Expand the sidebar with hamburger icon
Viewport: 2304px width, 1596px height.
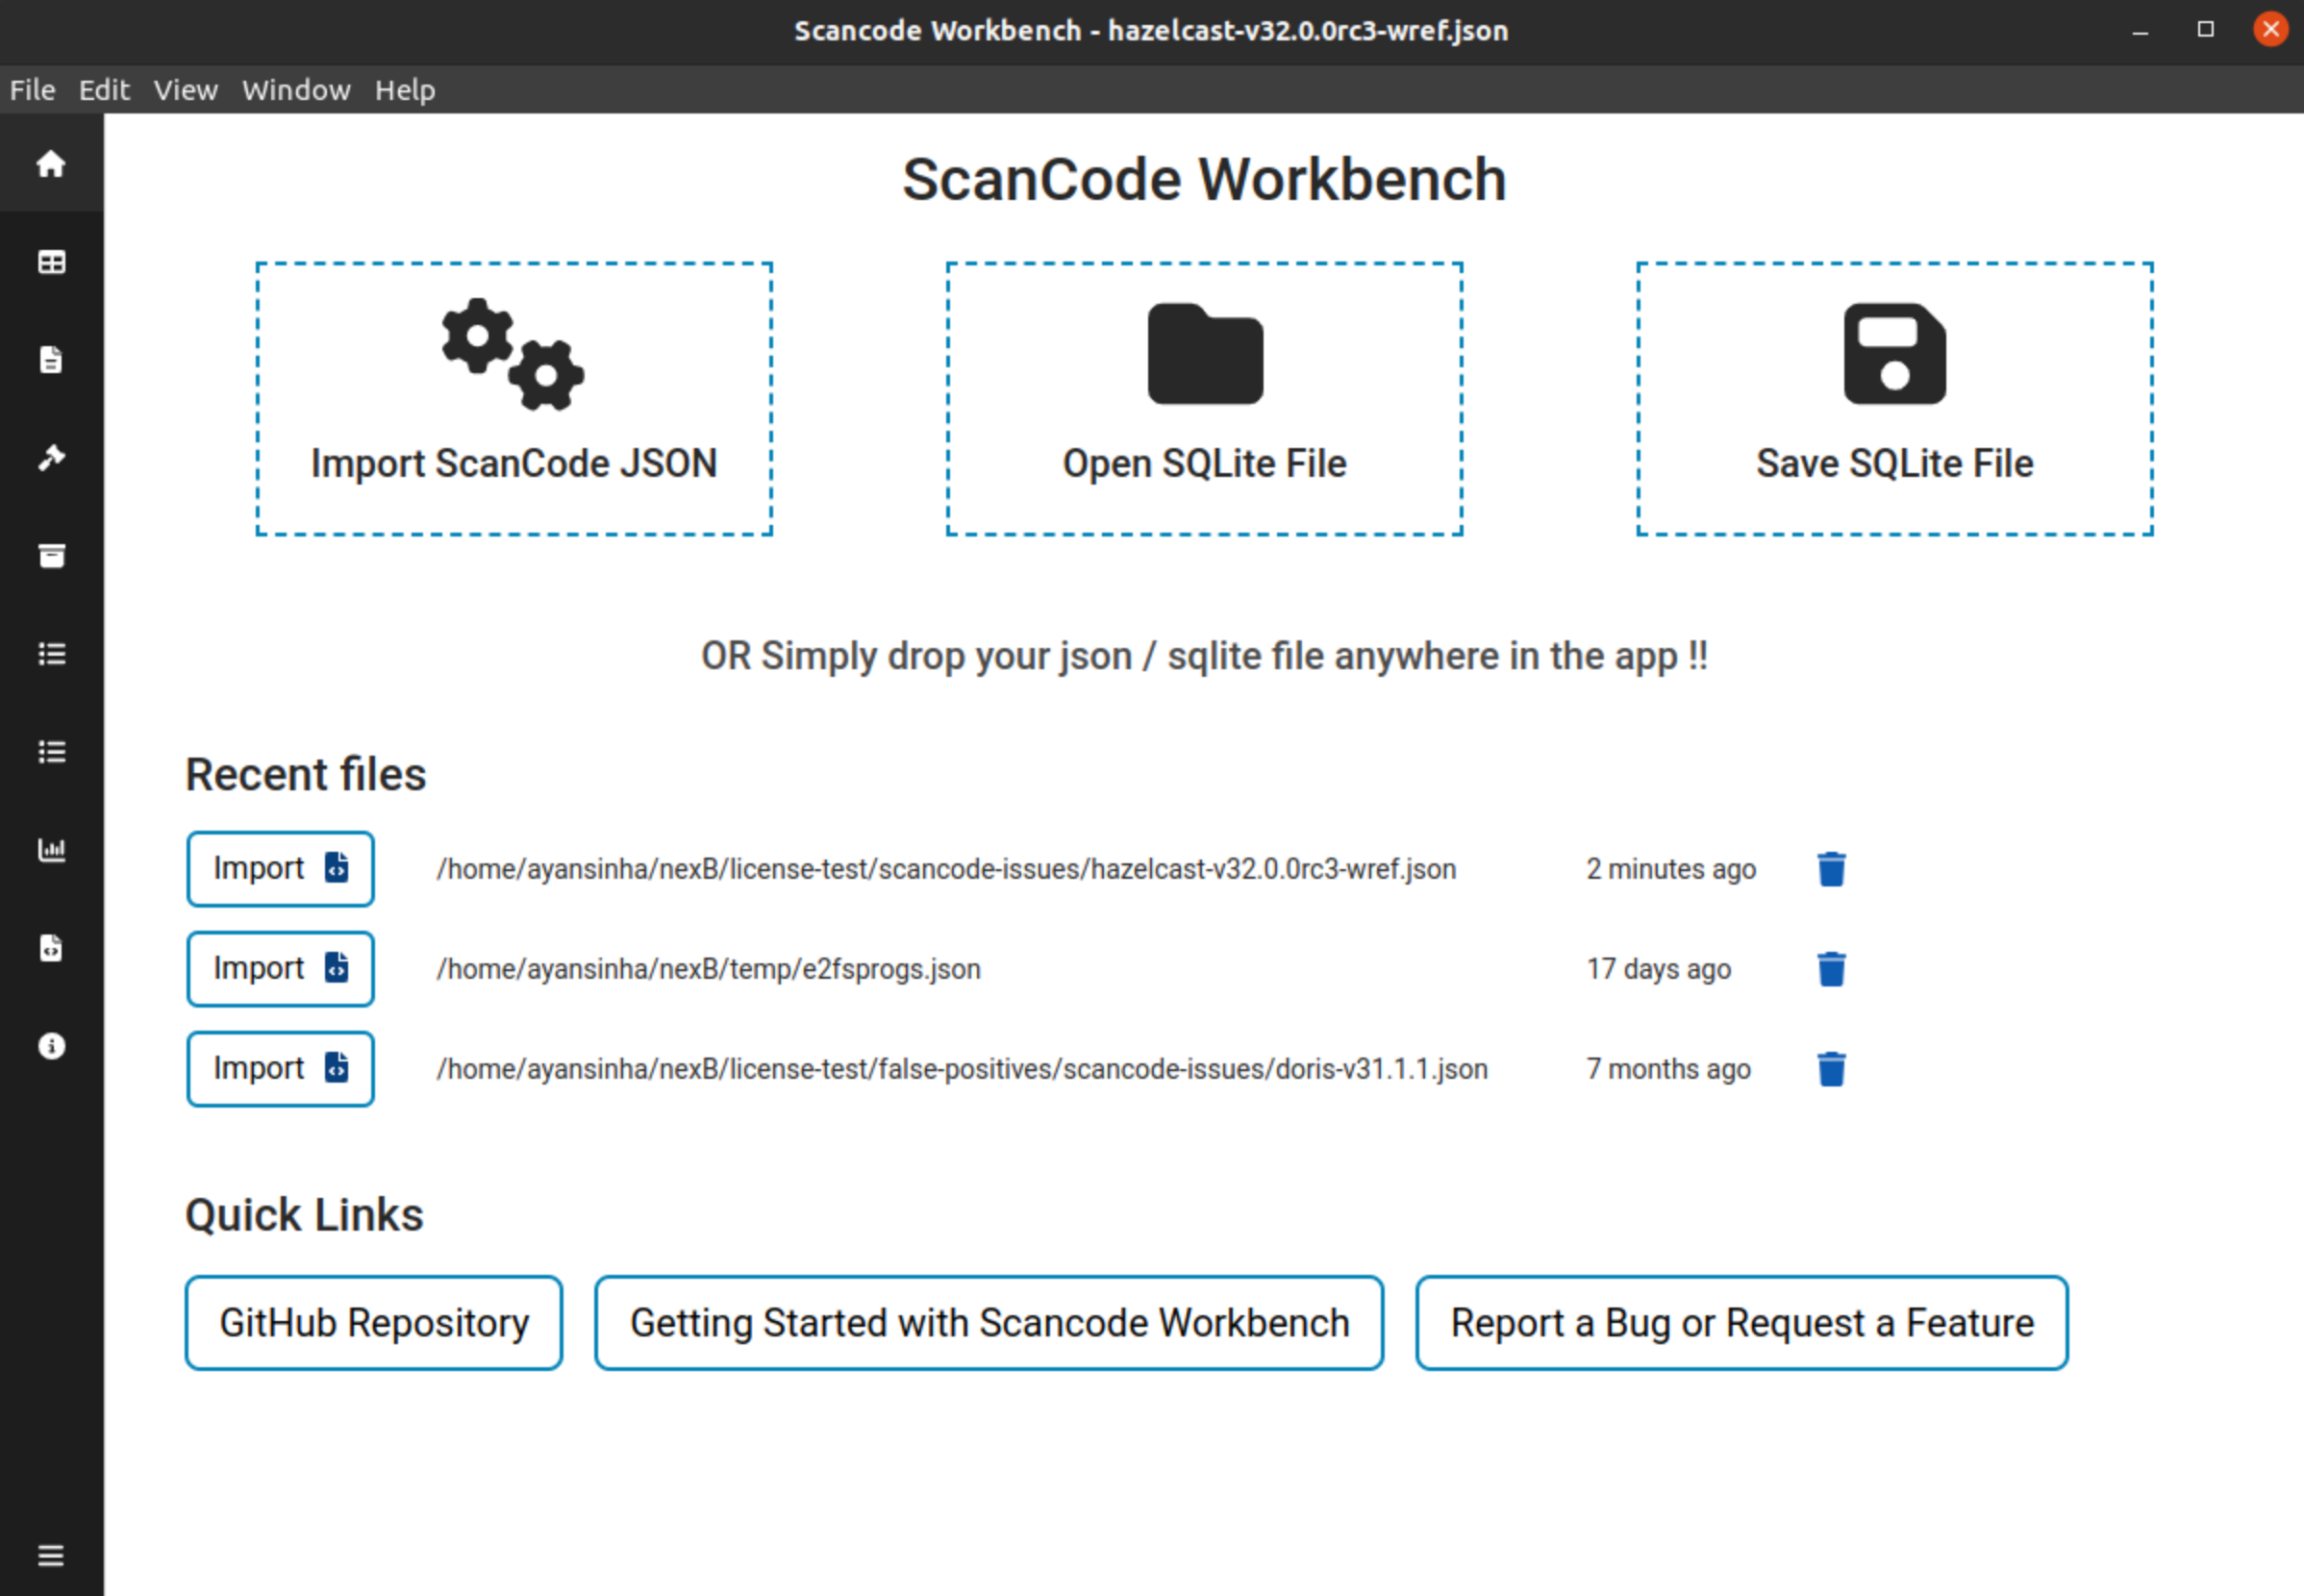click(51, 1555)
